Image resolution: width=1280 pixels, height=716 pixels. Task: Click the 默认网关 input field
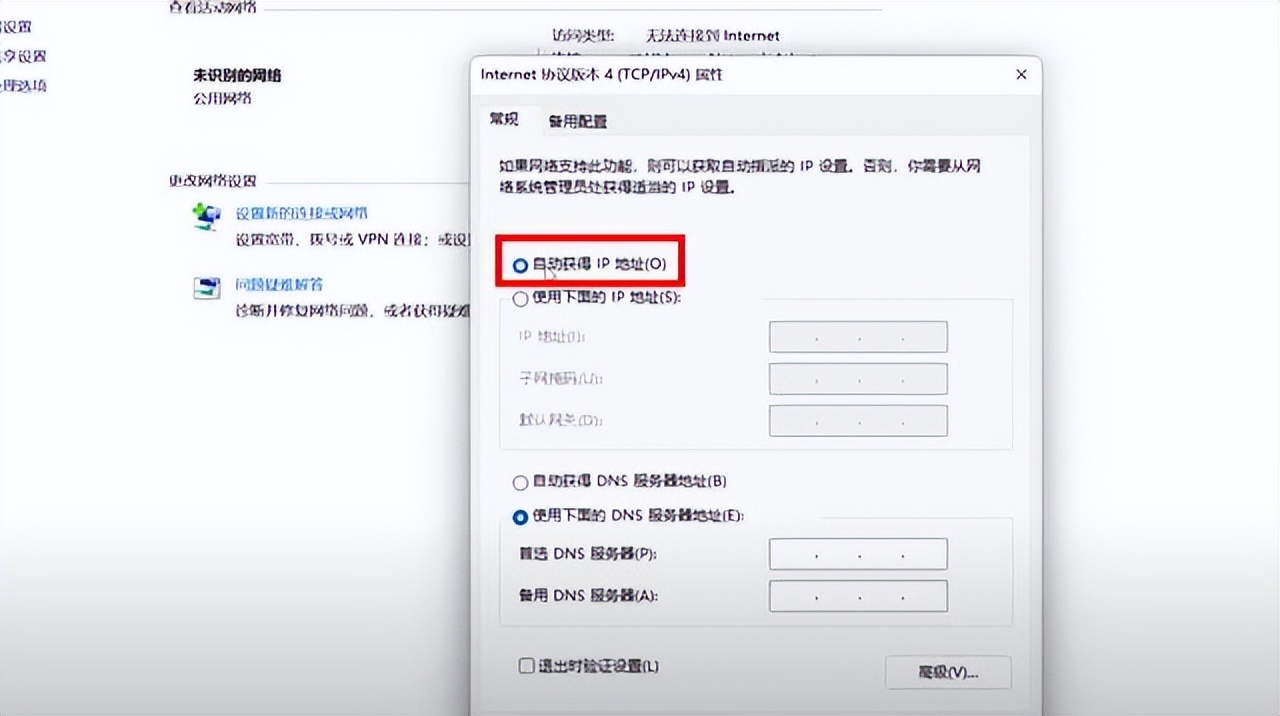coord(858,421)
